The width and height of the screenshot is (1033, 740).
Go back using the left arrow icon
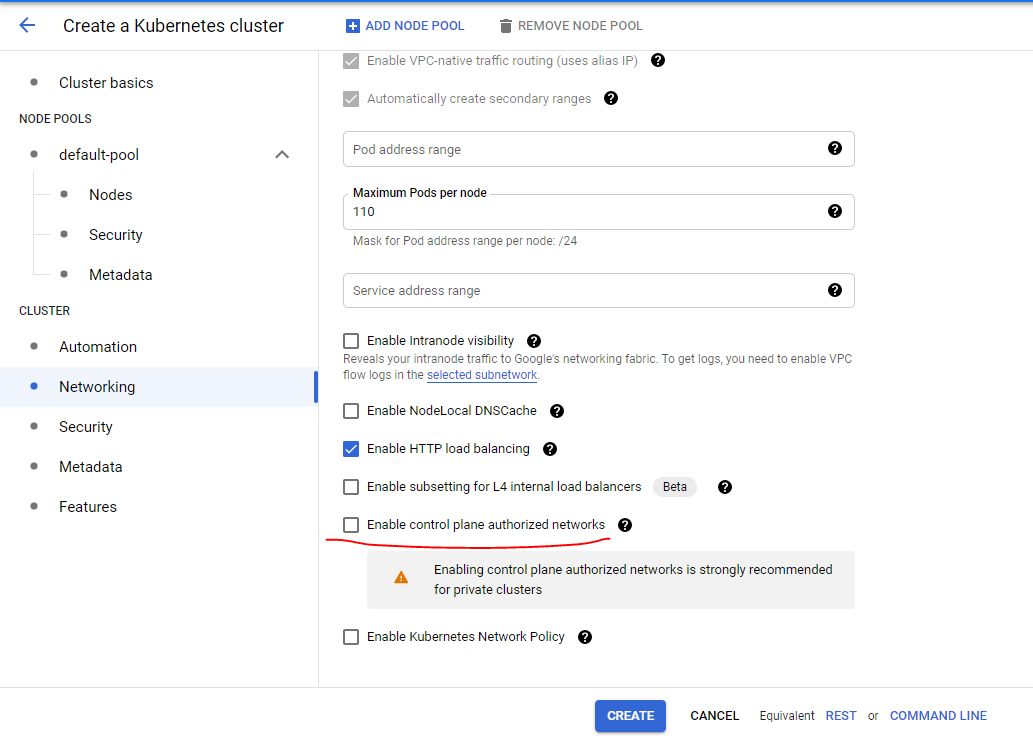(27, 25)
